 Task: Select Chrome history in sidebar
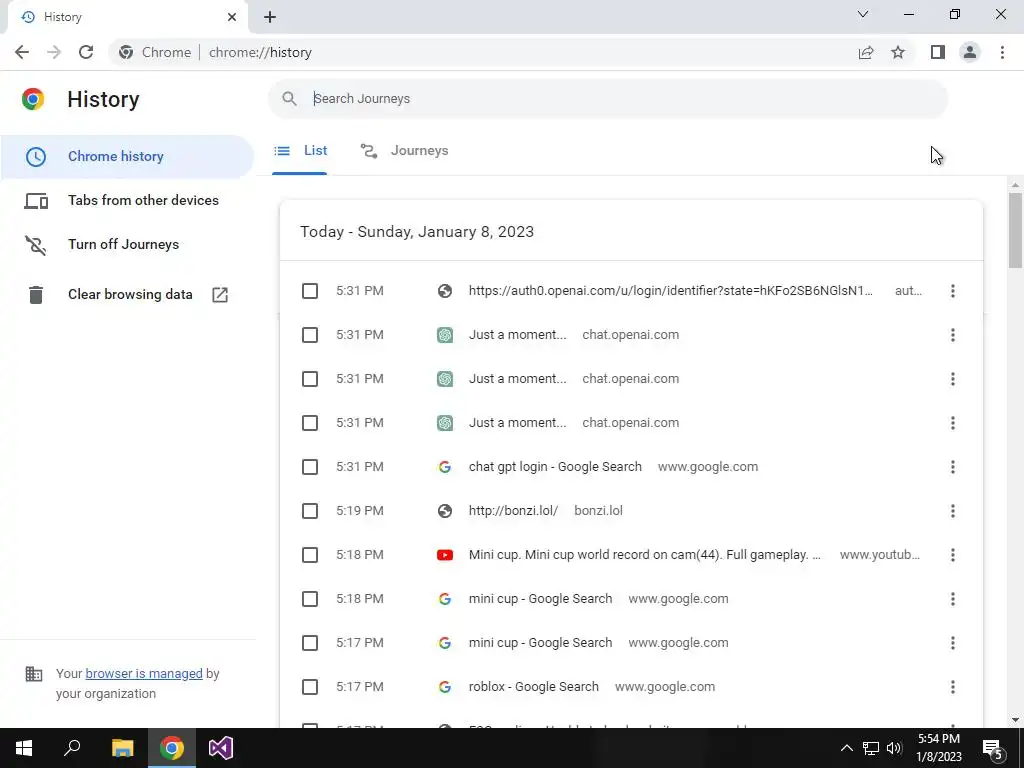coord(127,157)
